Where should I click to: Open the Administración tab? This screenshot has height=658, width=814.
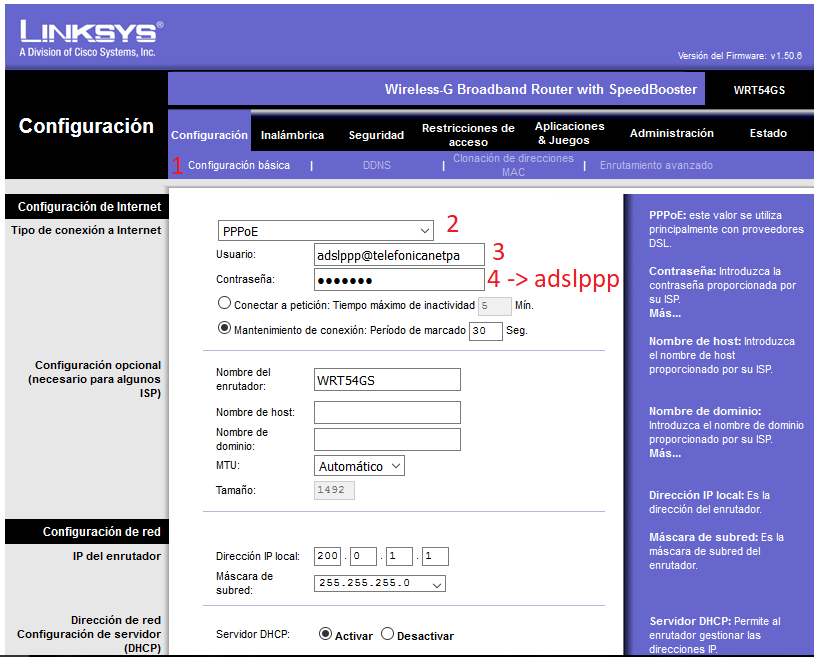click(x=672, y=133)
